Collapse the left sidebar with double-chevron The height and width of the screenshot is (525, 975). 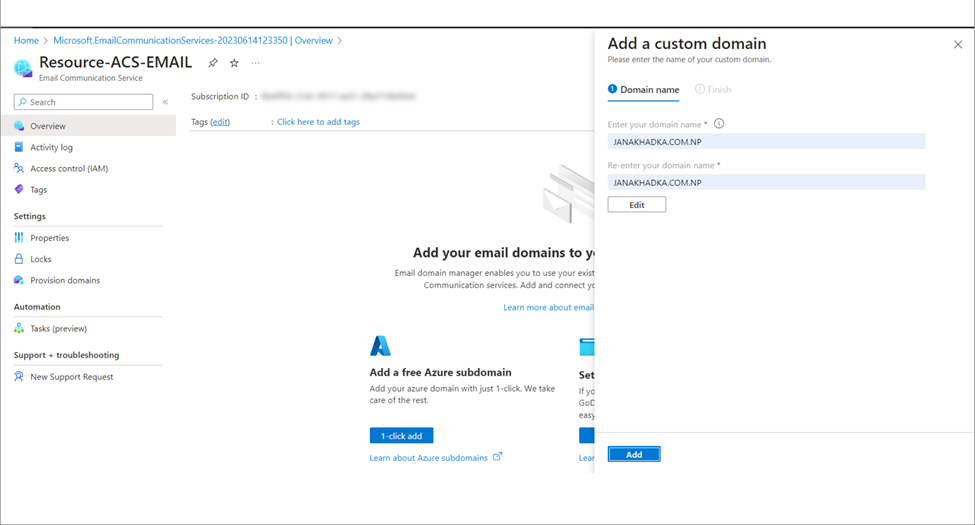[x=165, y=102]
